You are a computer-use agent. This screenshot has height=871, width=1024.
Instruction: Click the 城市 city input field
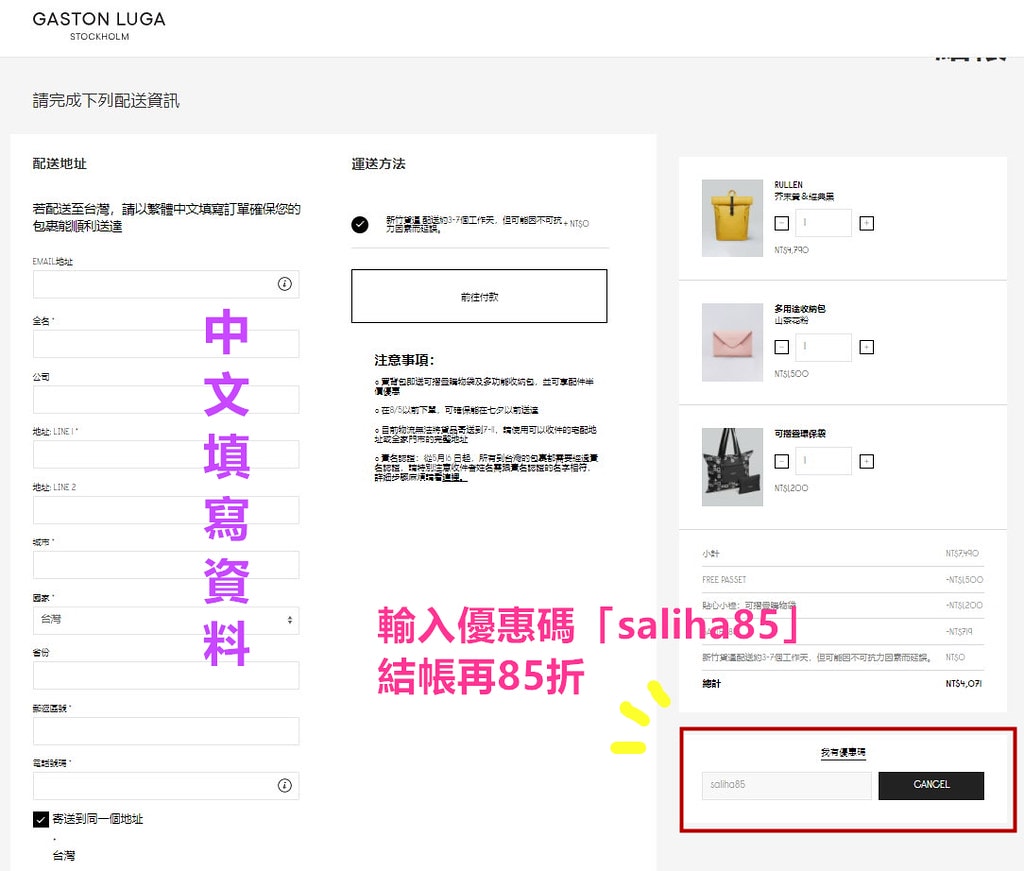[166, 565]
